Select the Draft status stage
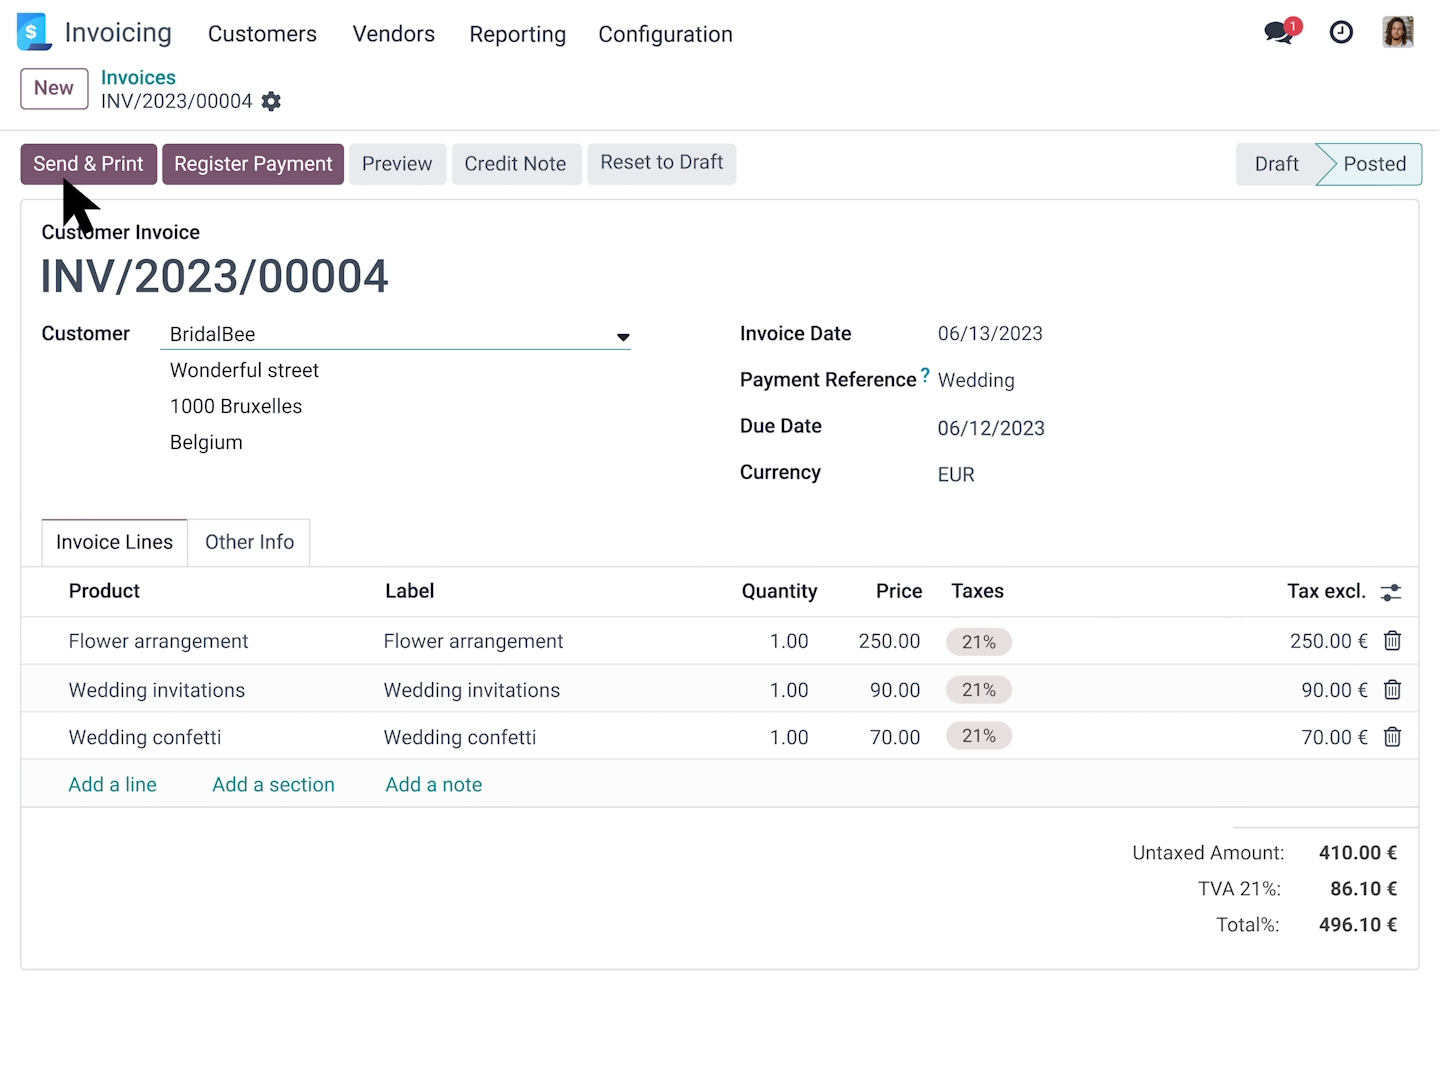 (1276, 164)
